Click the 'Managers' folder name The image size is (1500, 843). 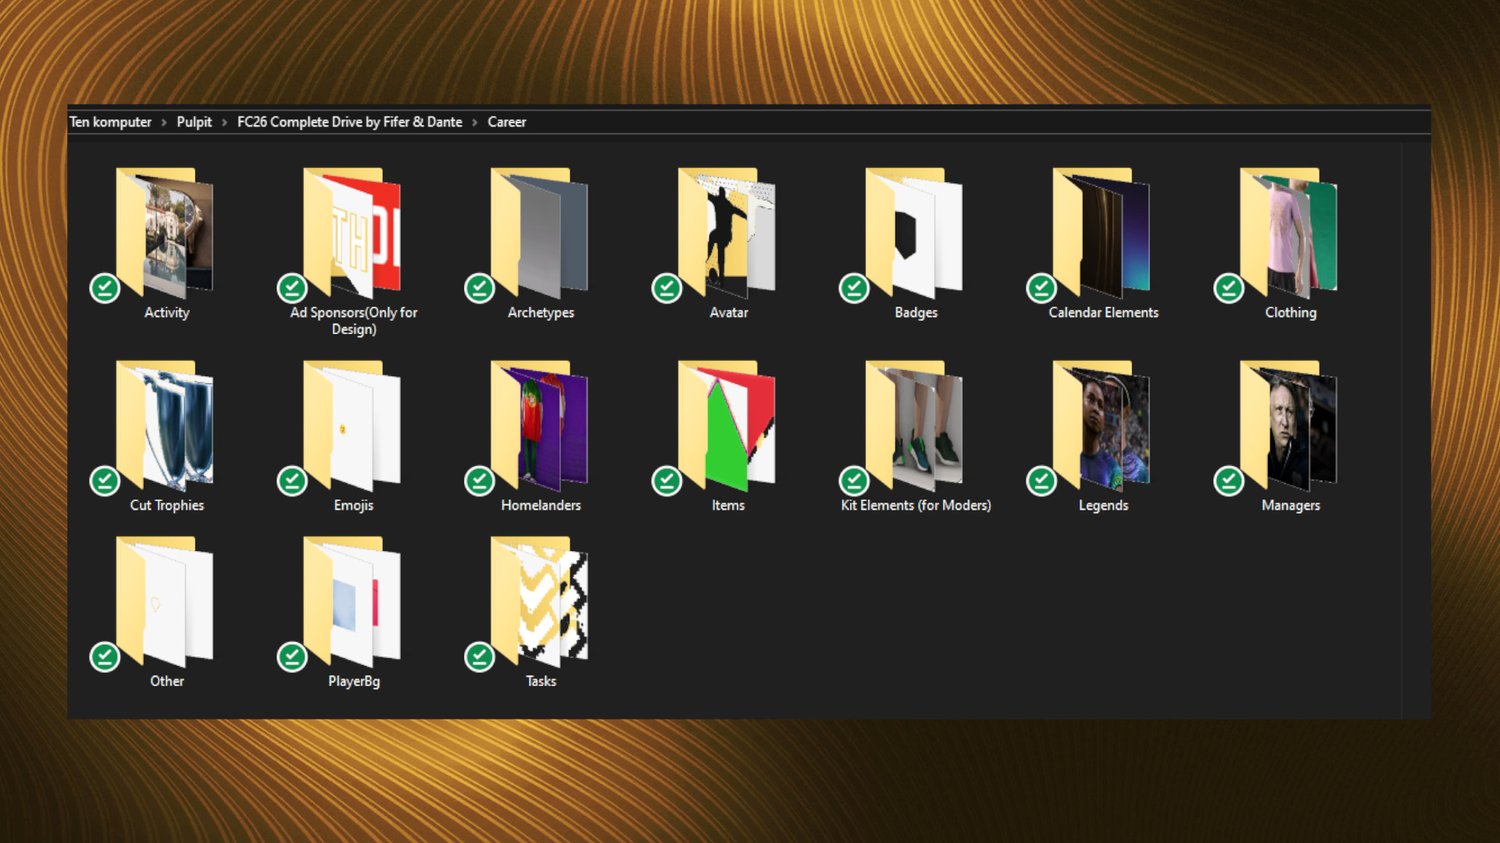(1291, 506)
